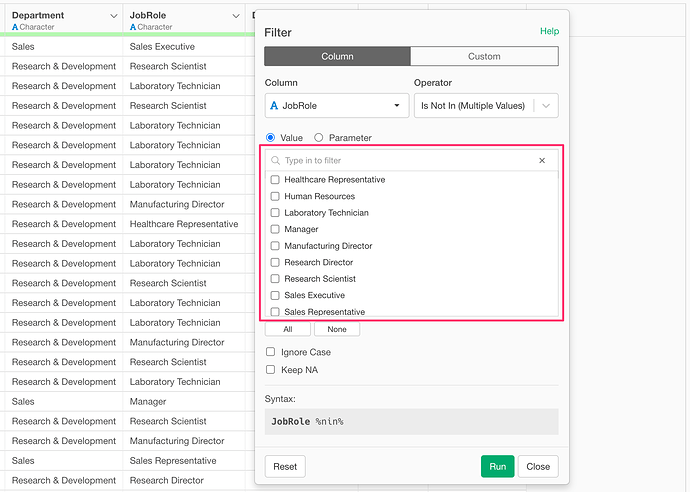Click the search magnifier icon in the filter box
The image size is (690, 492).
coord(276,160)
